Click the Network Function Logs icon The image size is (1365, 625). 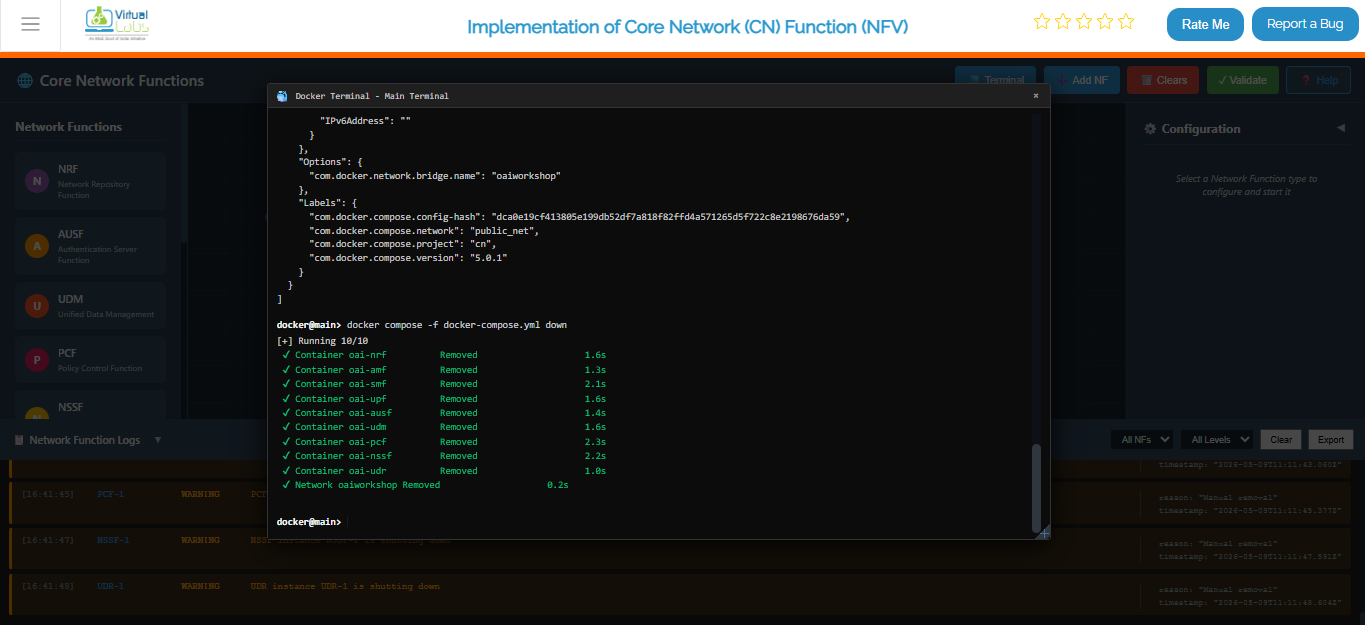click(19, 440)
